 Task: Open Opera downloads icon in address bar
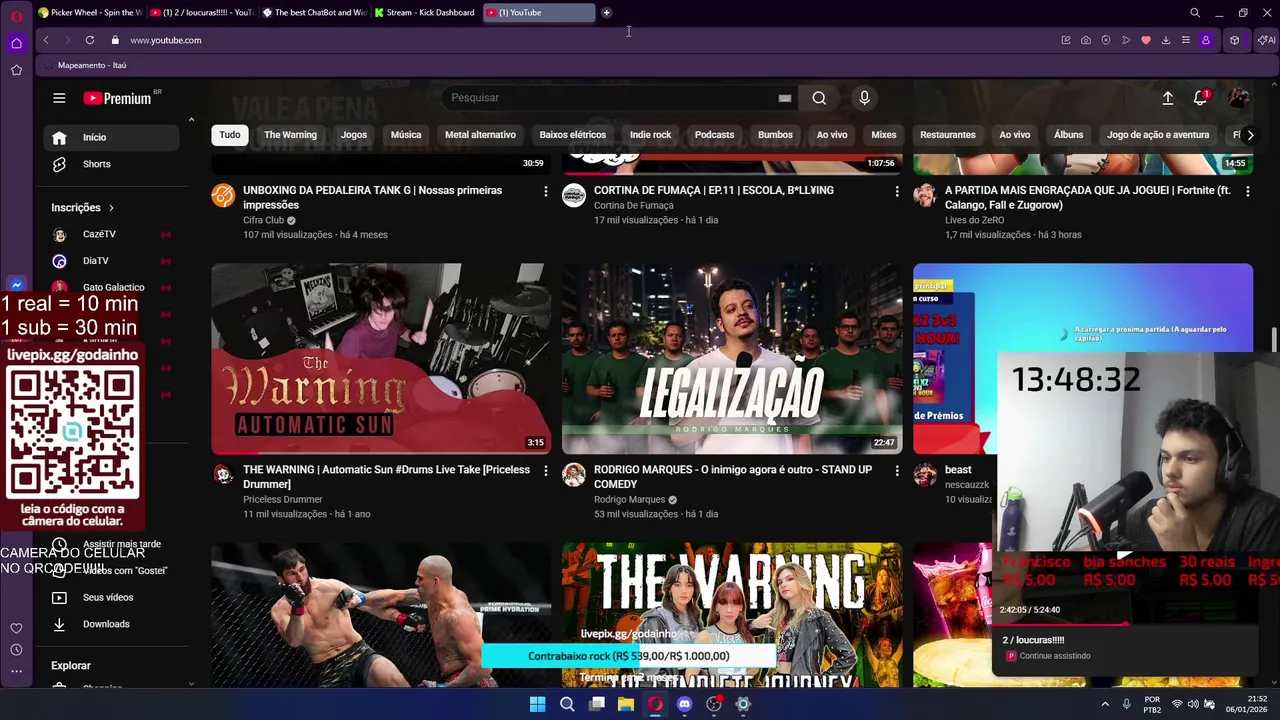tap(1166, 40)
